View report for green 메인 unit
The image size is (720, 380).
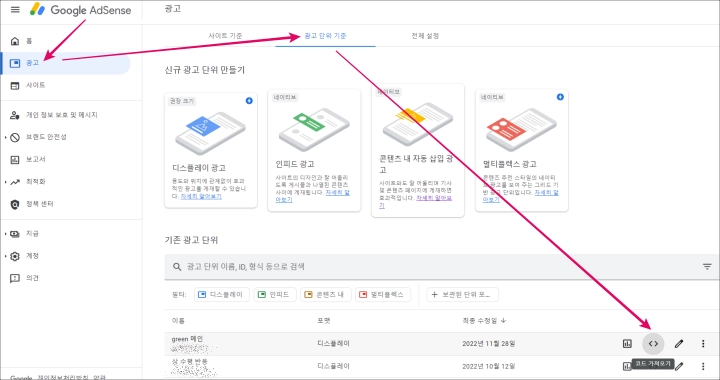[627, 343]
